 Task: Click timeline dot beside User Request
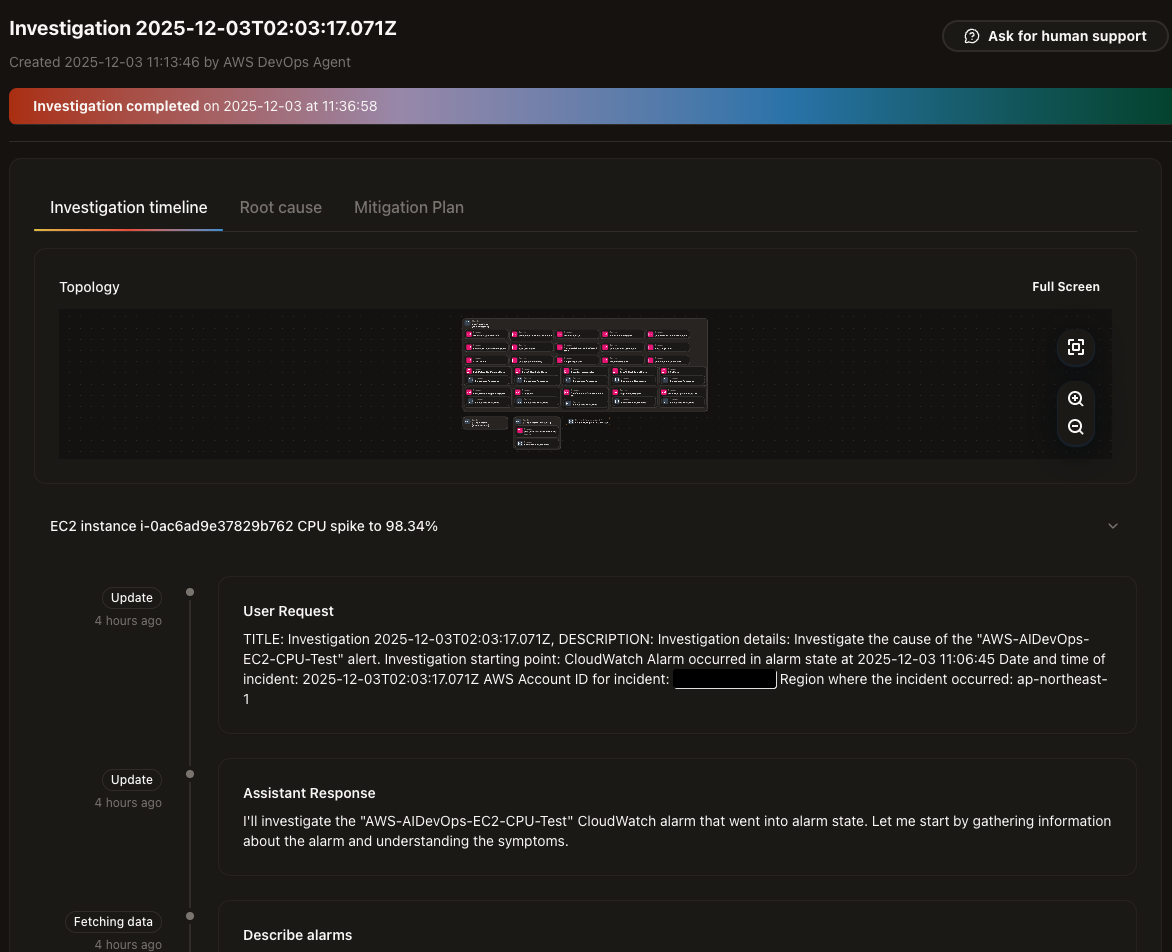tap(190, 592)
